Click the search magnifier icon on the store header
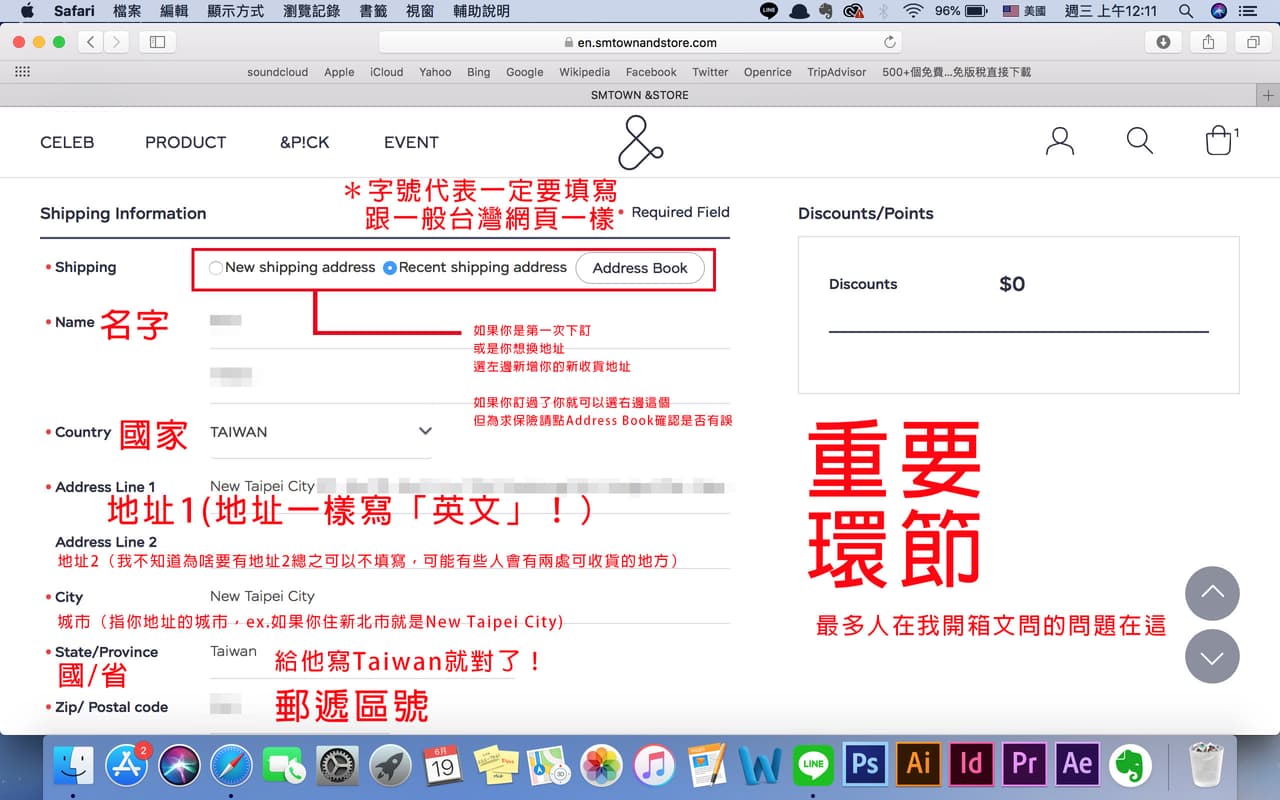This screenshot has width=1280, height=800. [1140, 140]
